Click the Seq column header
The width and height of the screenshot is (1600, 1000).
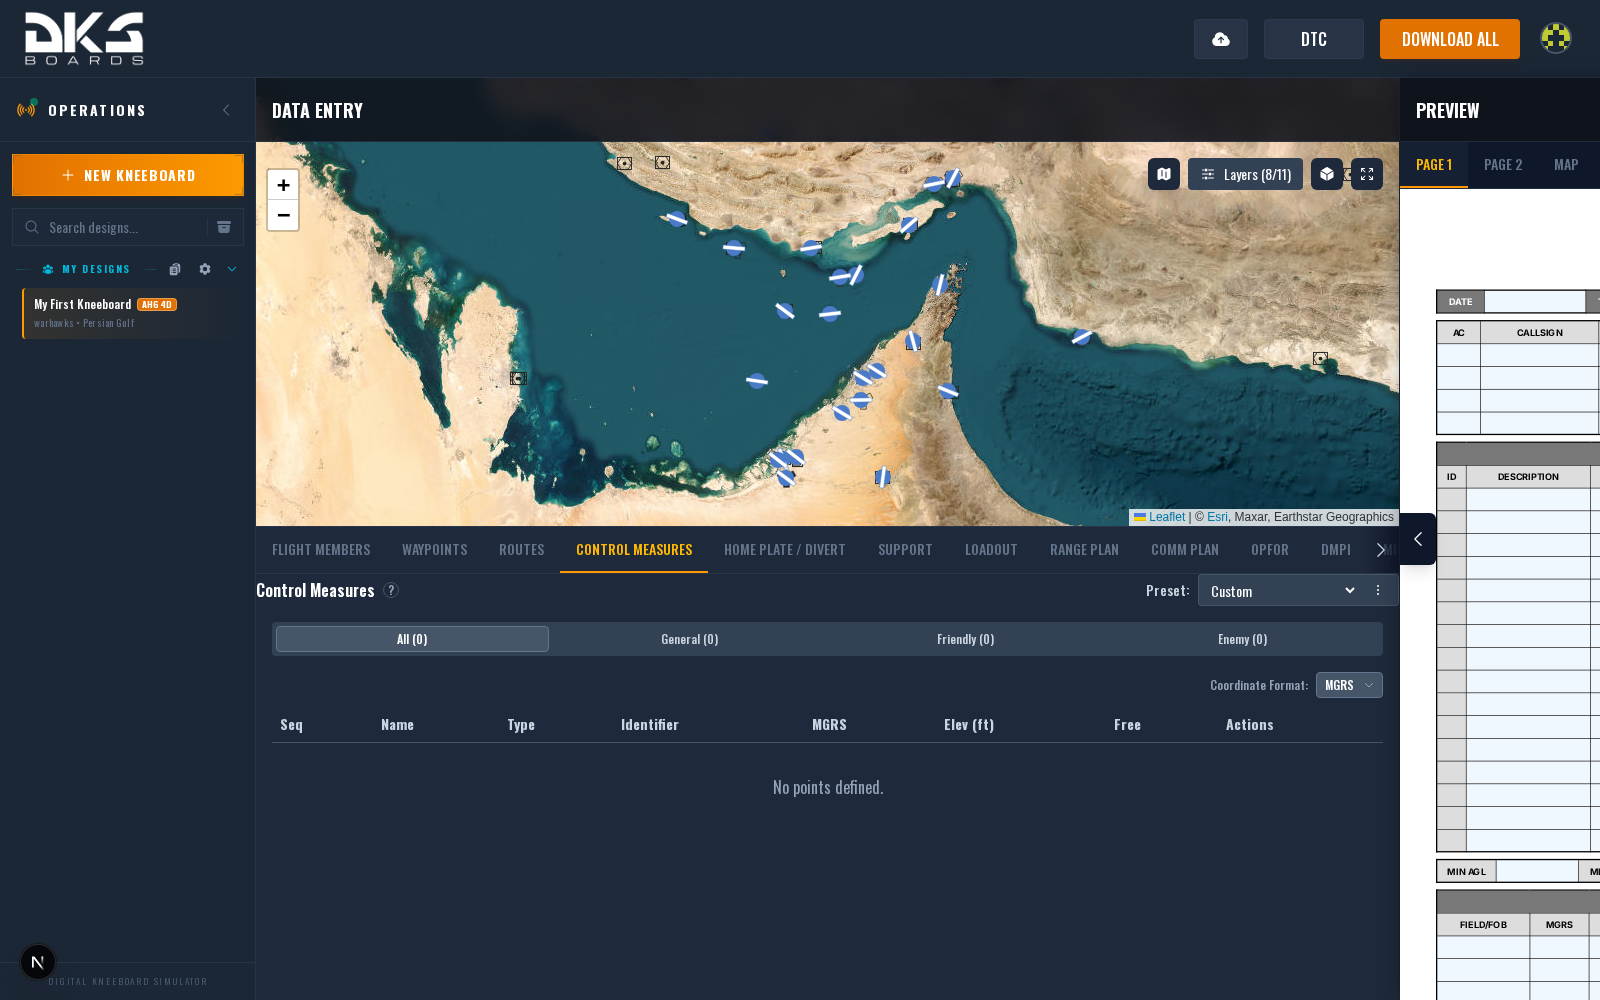[291, 725]
